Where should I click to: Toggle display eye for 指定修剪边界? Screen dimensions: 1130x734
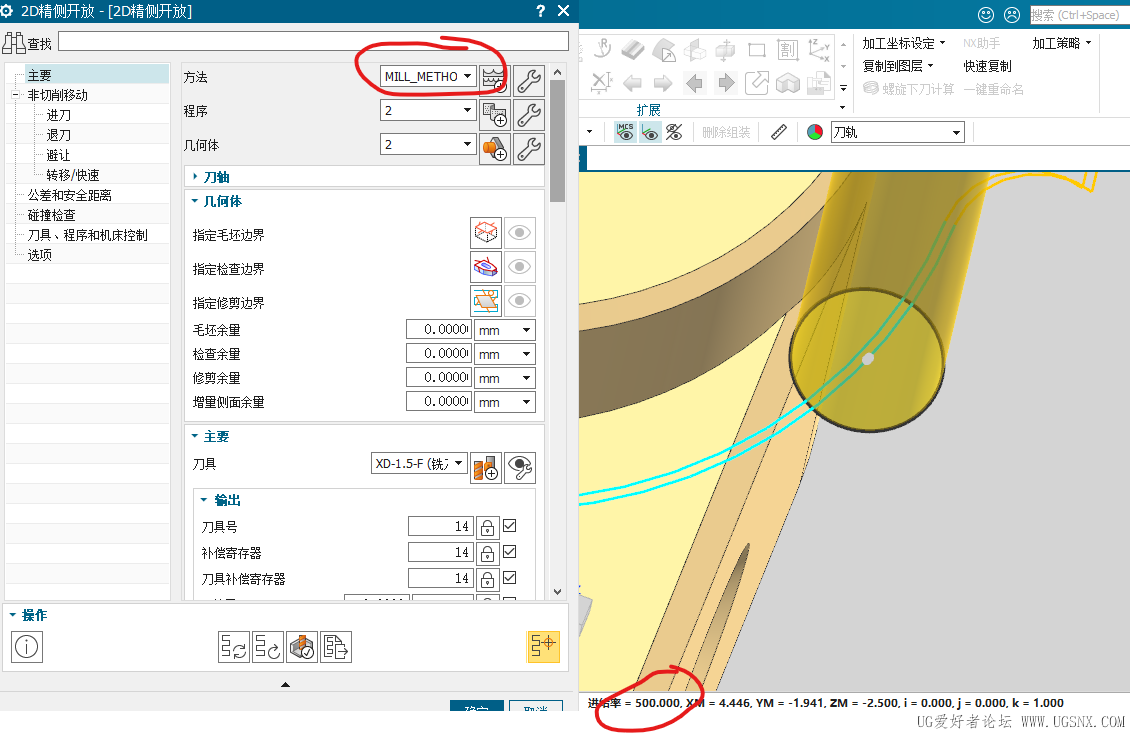pos(520,300)
